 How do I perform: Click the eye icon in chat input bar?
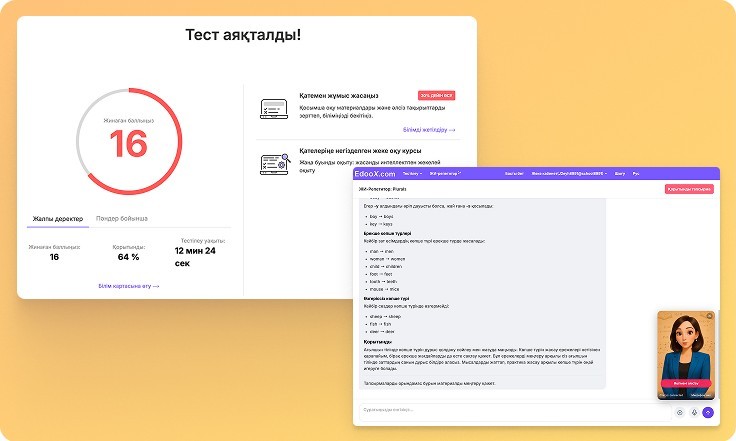coord(679,412)
